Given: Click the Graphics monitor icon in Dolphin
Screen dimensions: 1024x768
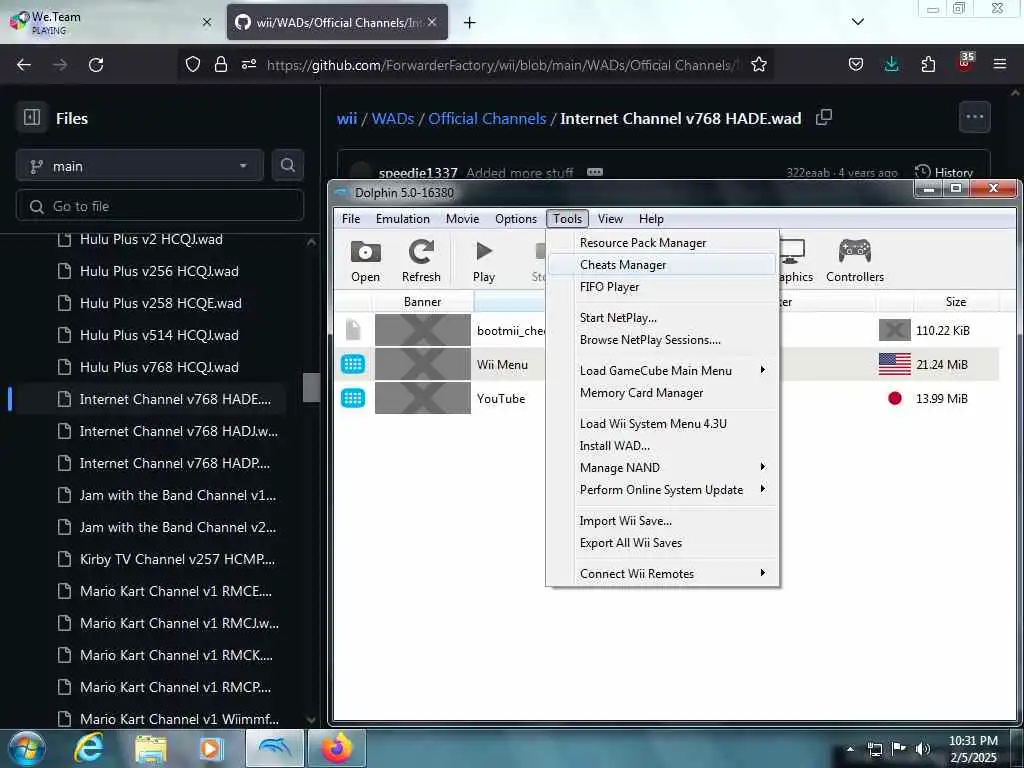Looking at the screenshot, I should coord(792,251).
